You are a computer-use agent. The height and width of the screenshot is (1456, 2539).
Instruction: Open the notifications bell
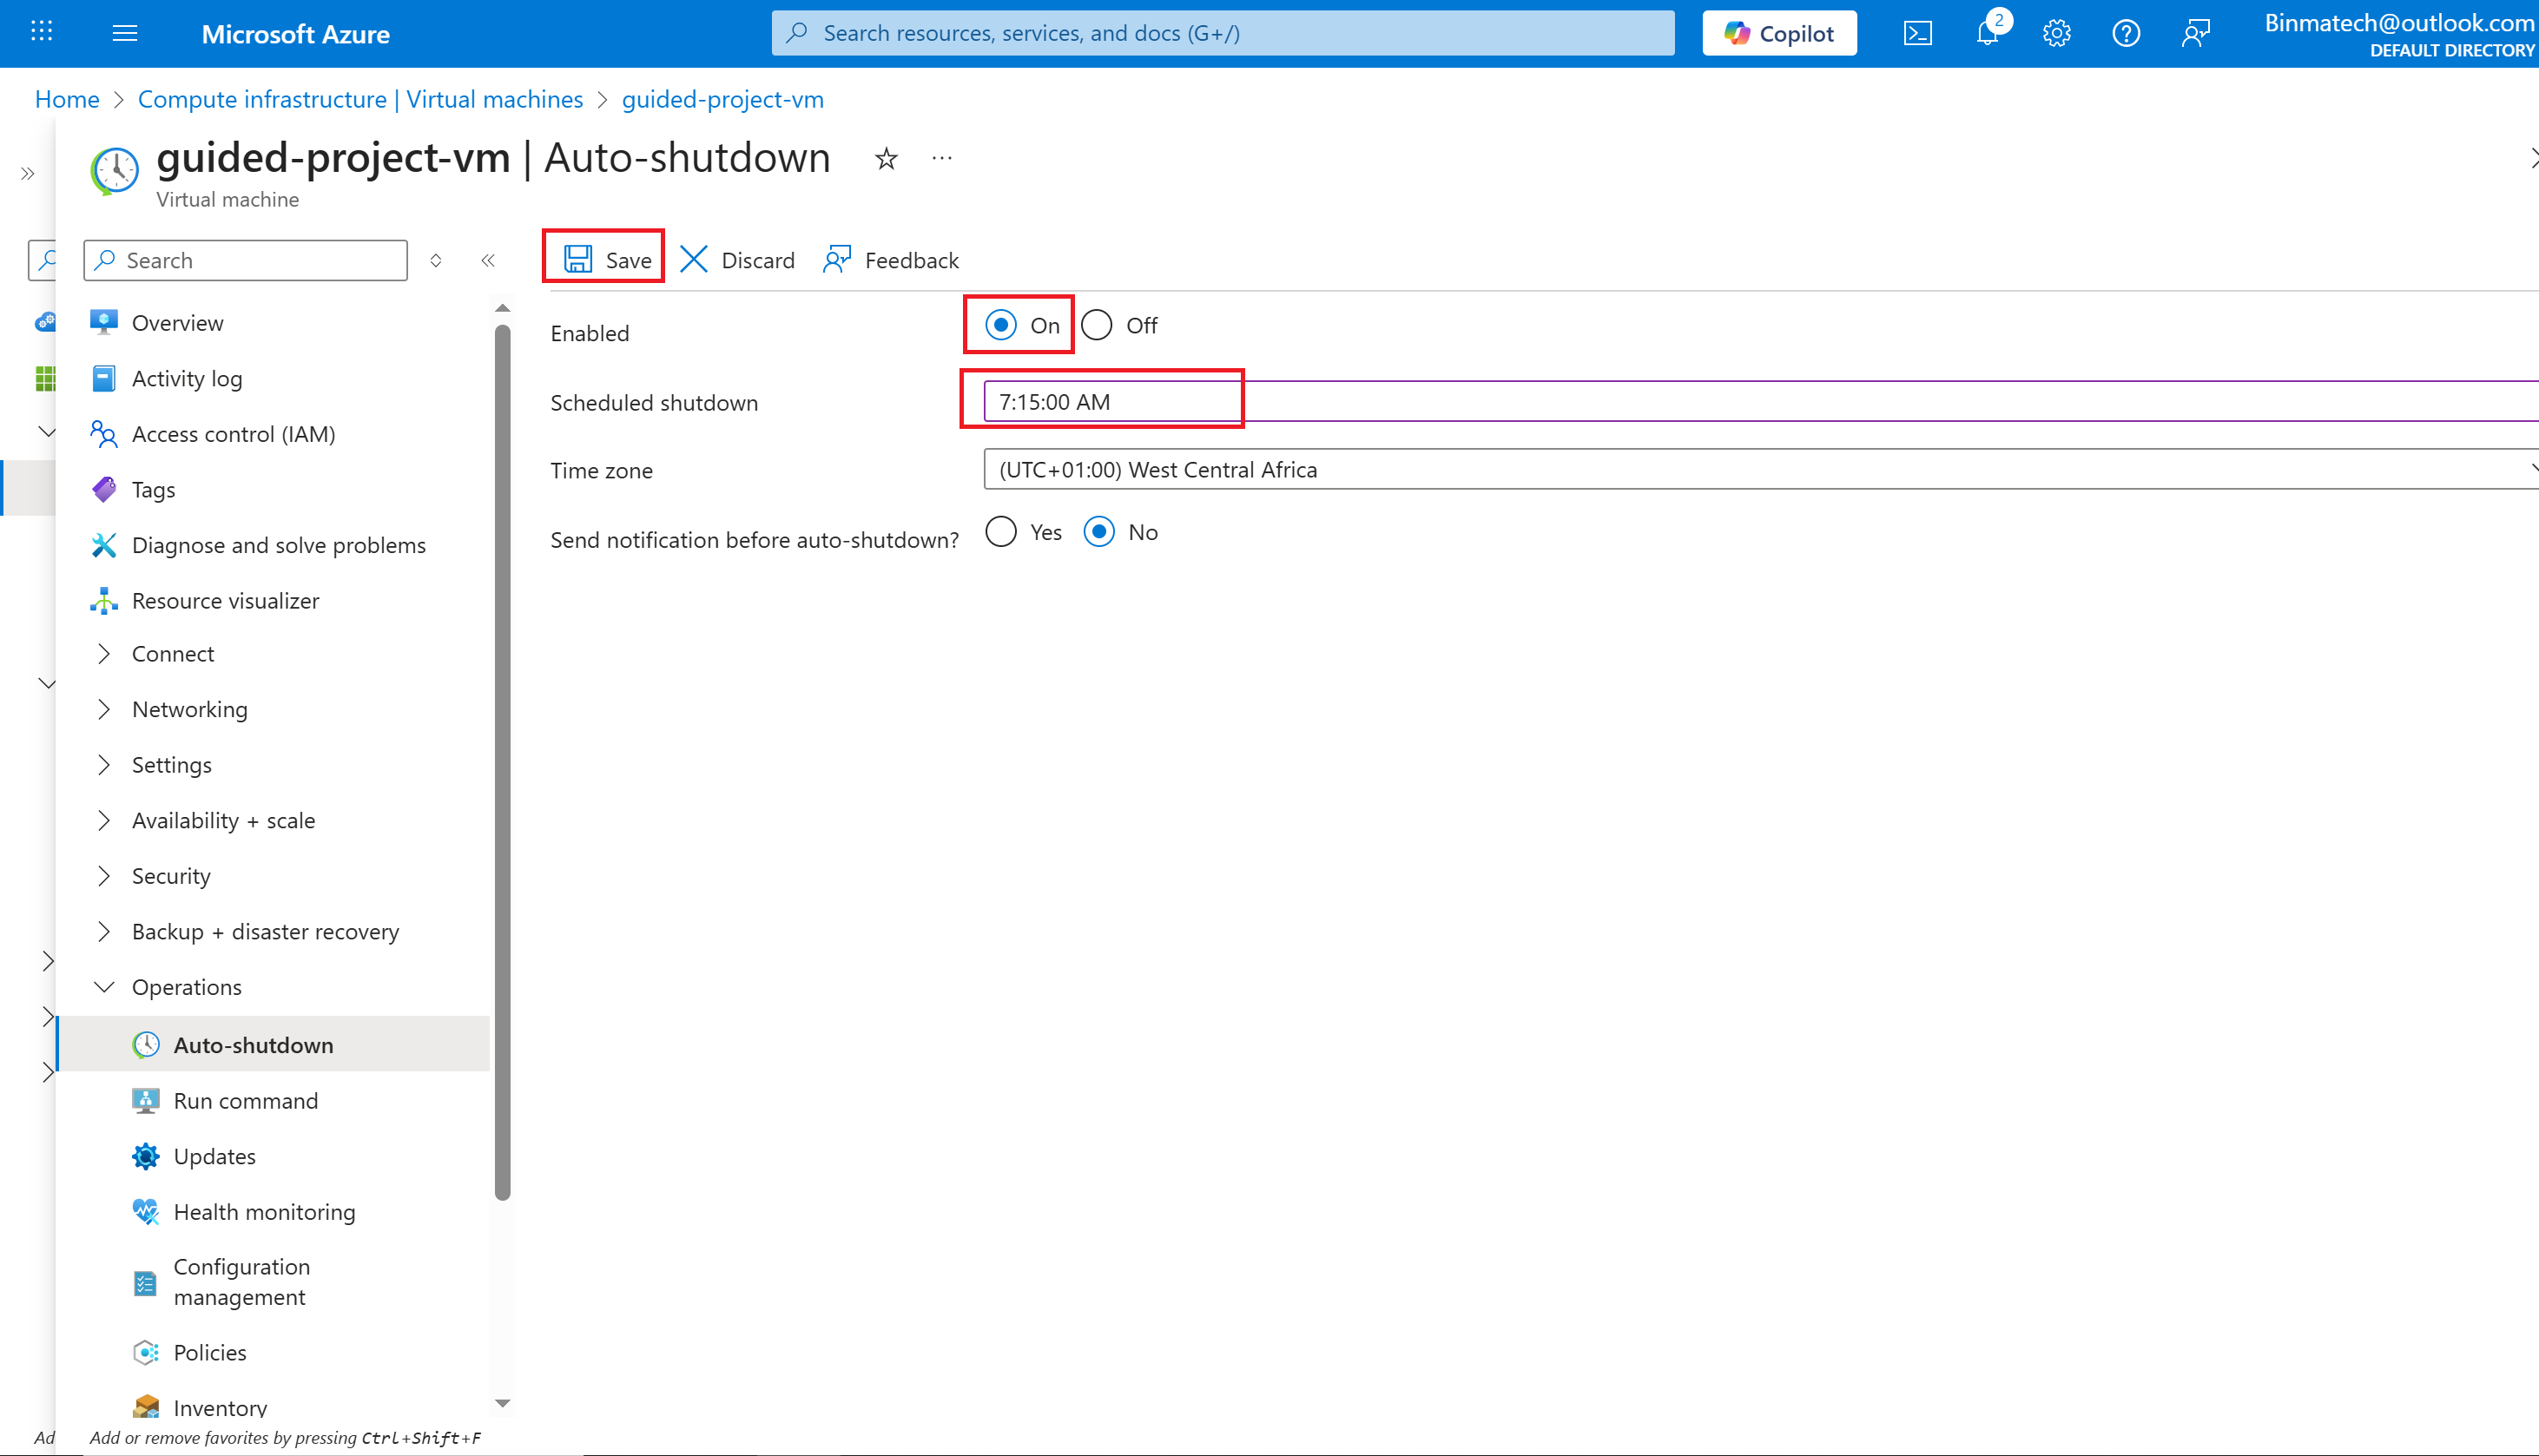pos(1986,34)
